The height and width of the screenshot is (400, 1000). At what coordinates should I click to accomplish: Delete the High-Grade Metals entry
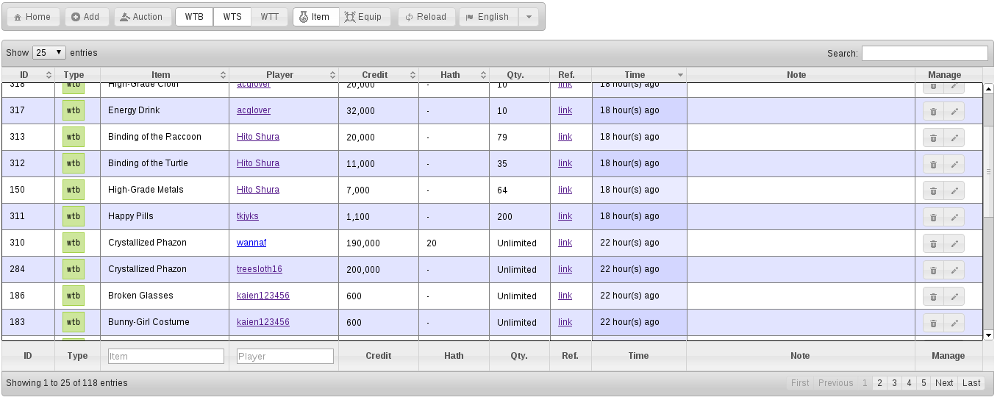[933, 191]
